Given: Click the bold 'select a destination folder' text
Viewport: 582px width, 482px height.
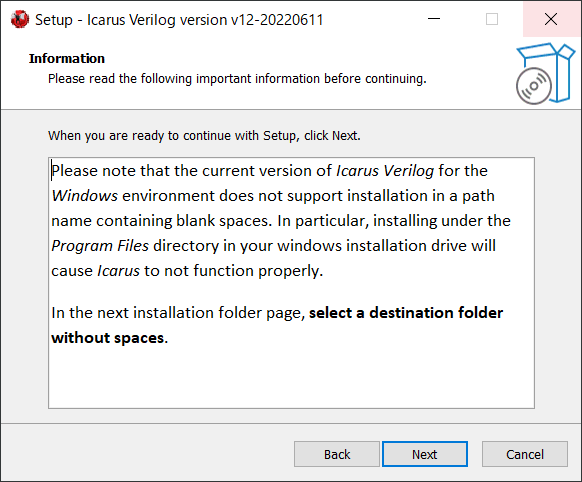Looking at the screenshot, I should click(406, 313).
